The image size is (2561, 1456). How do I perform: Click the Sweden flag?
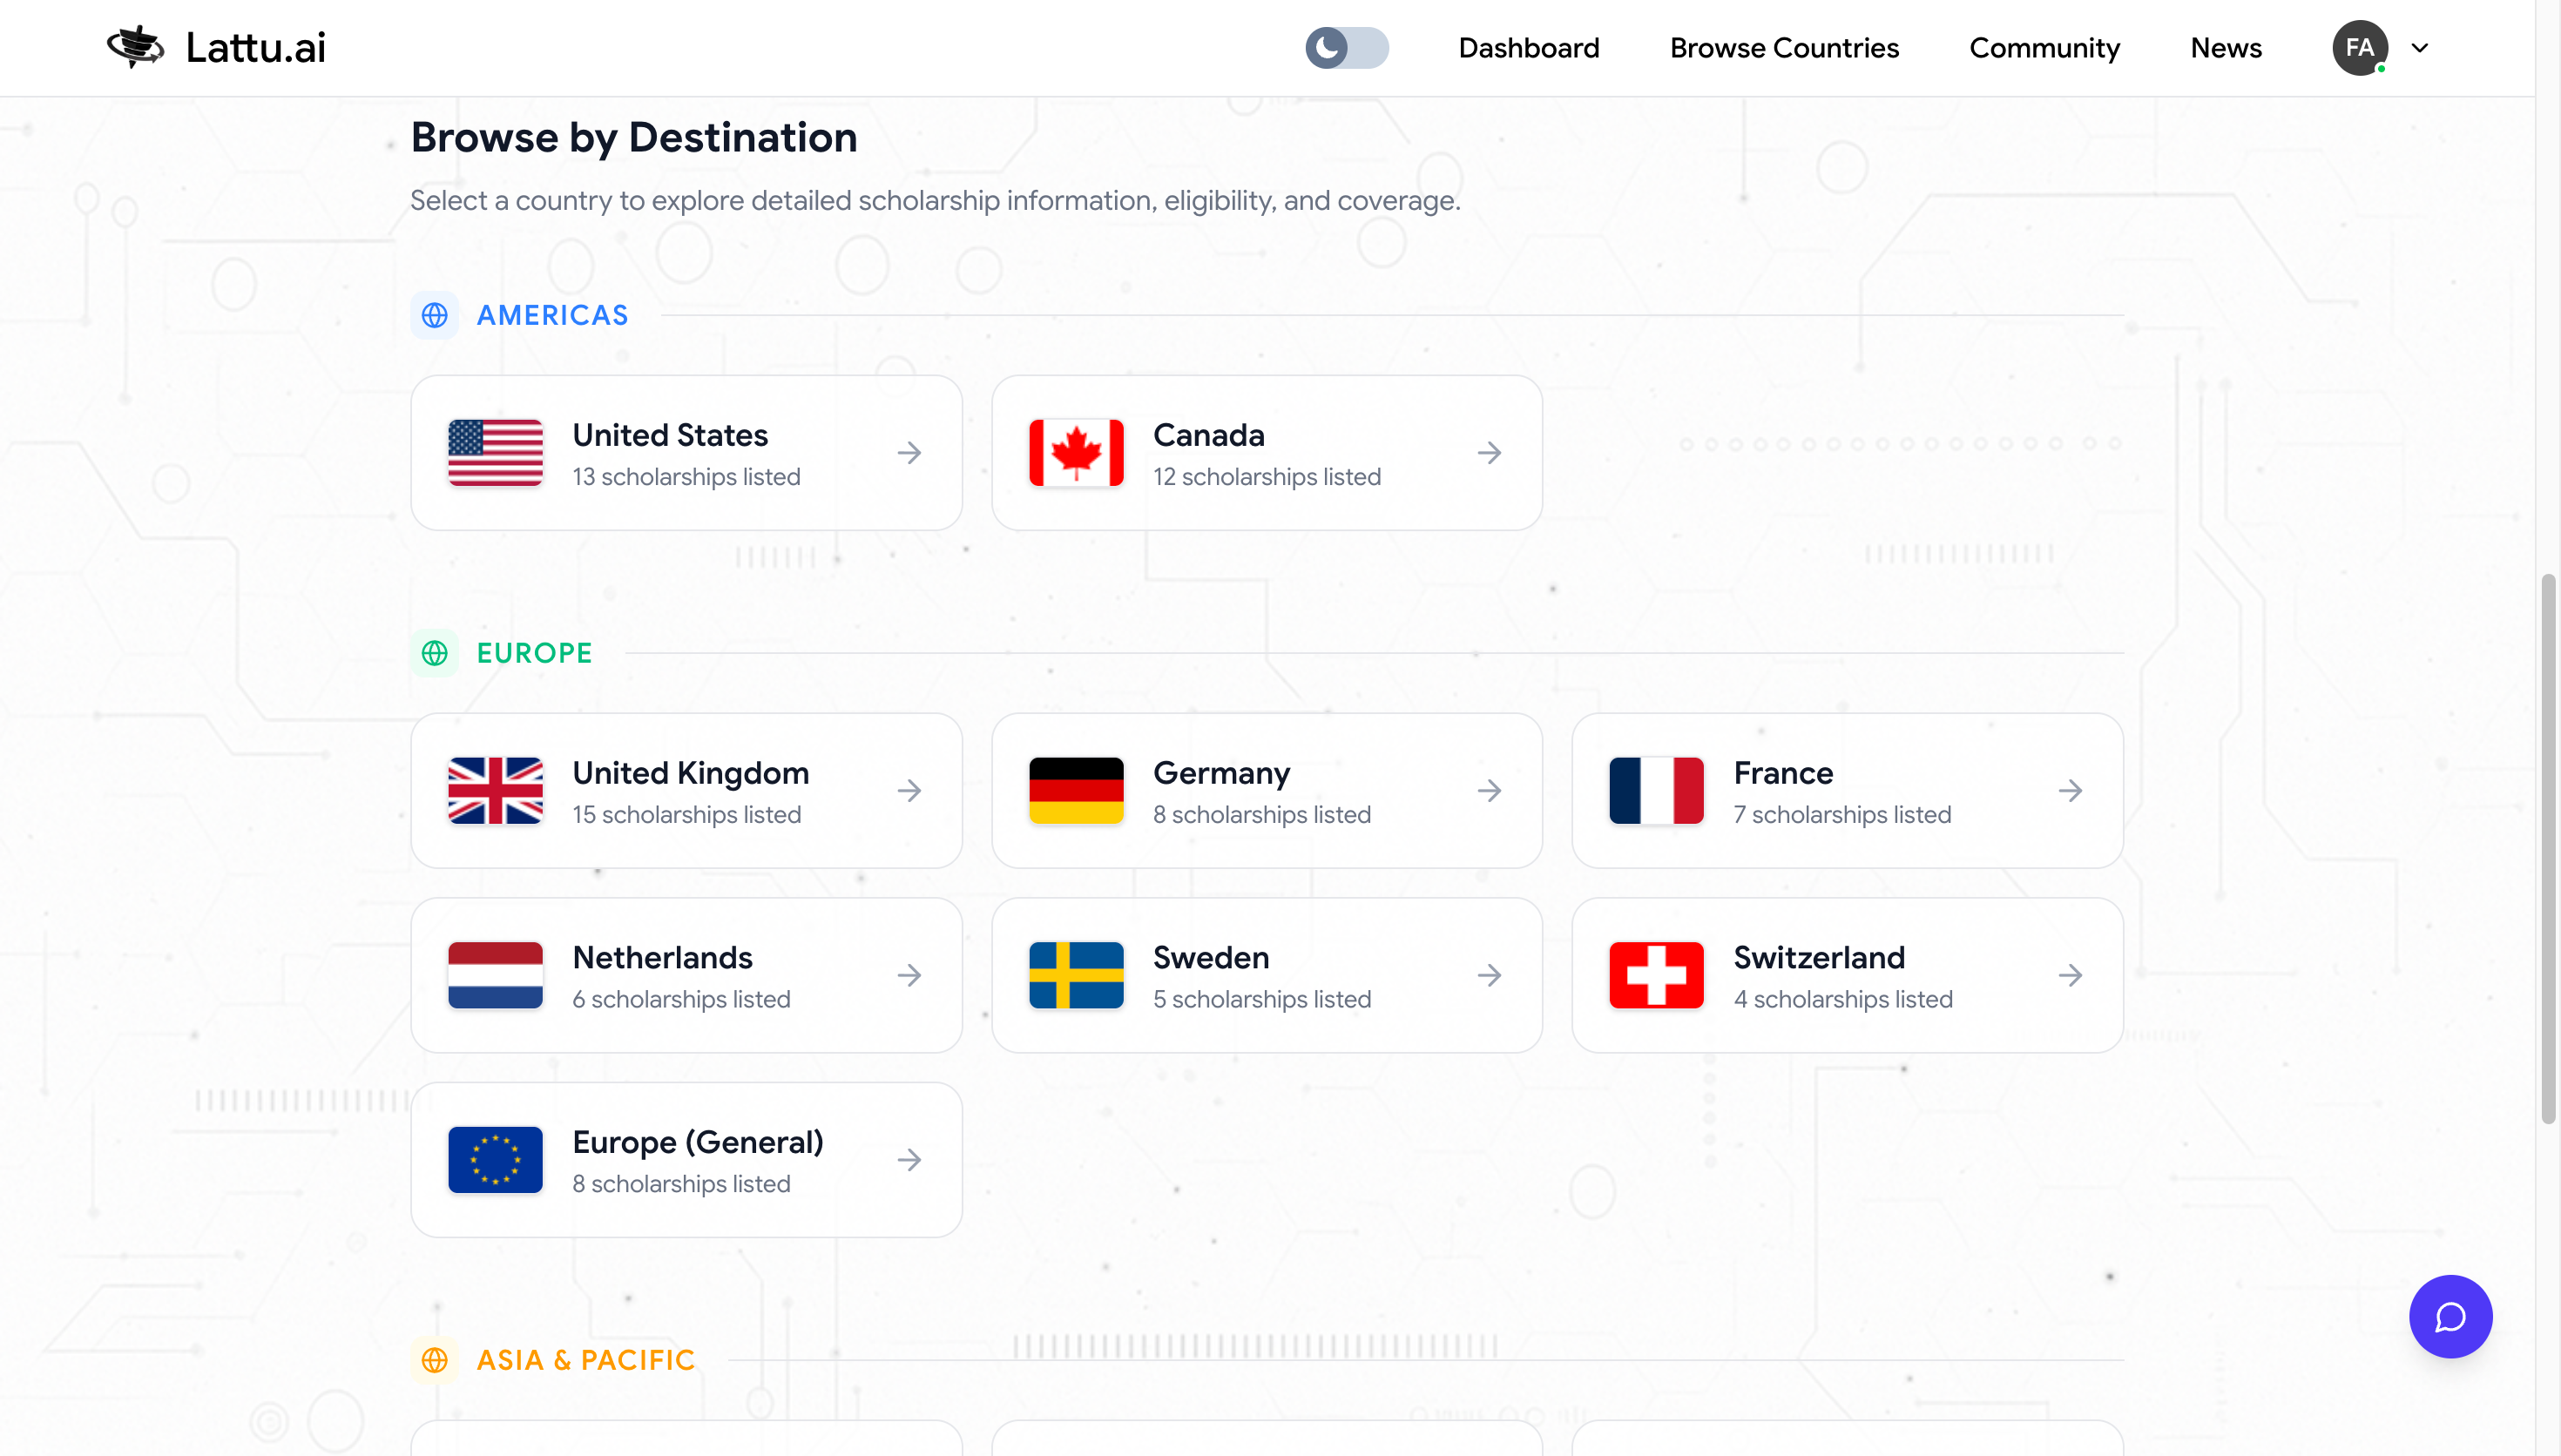coord(1076,975)
